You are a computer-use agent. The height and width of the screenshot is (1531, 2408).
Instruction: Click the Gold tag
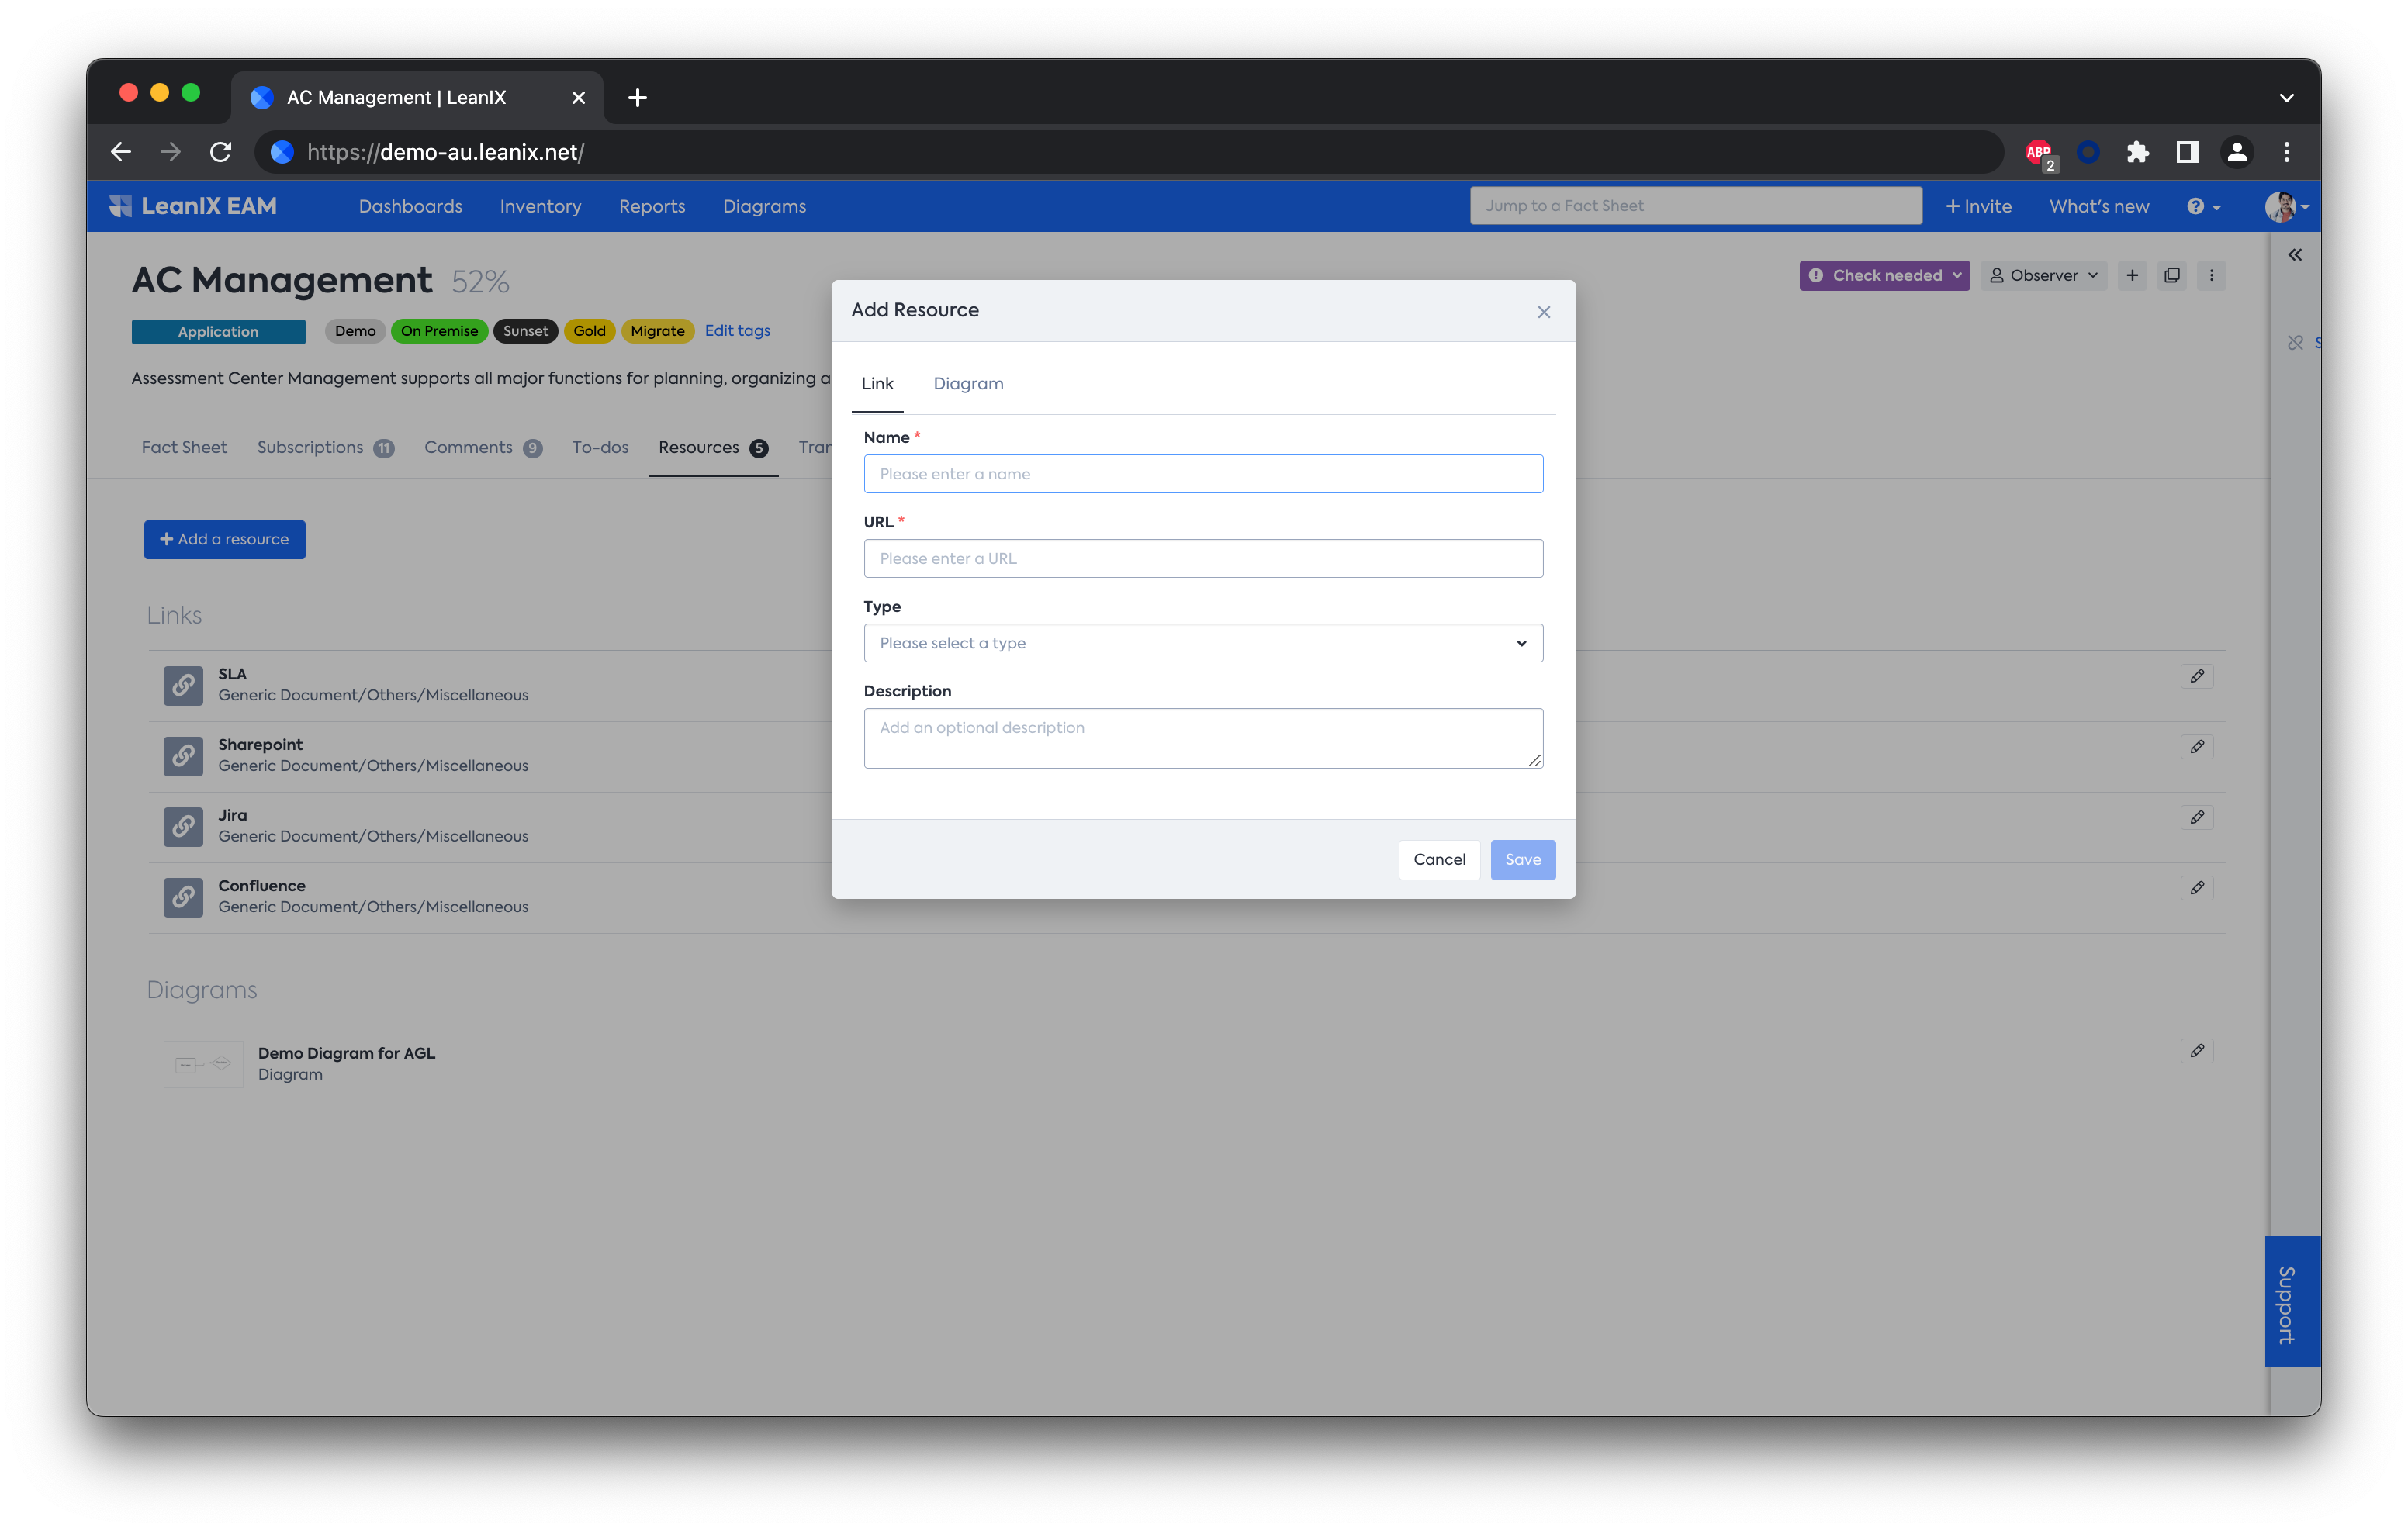pyautogui.click(x=589, y=331)
